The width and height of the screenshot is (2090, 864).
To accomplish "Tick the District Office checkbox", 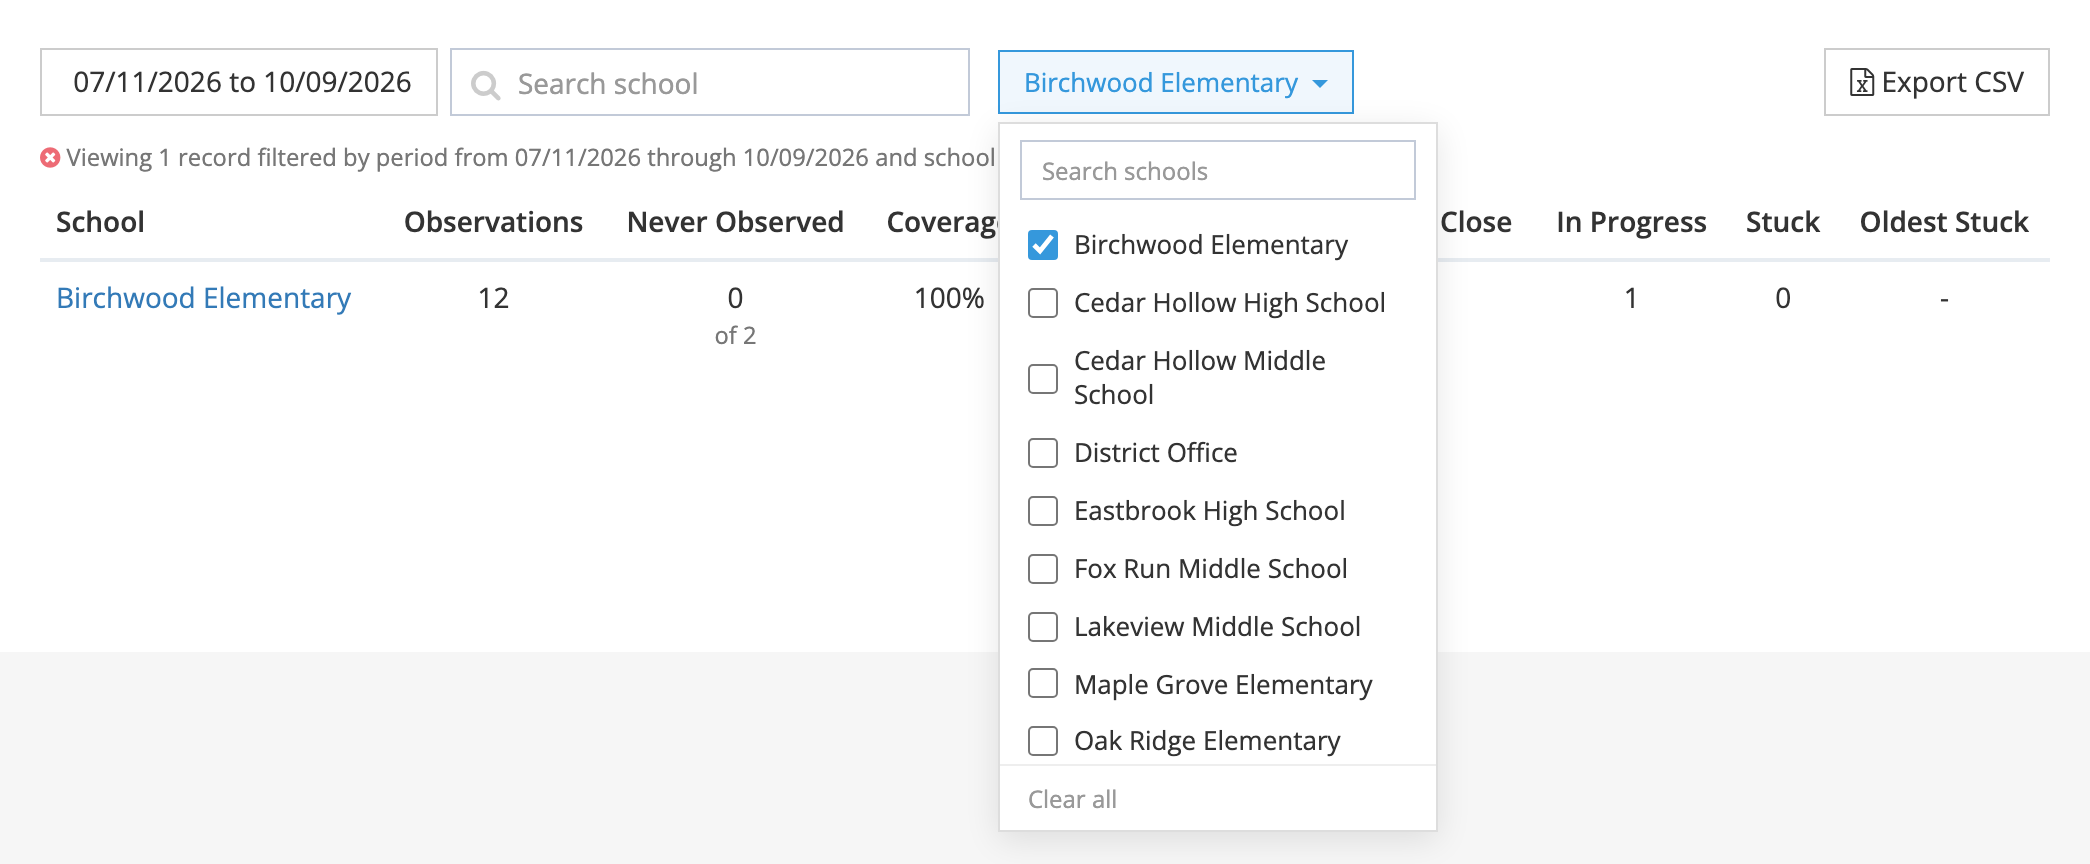I will pos(1043,453).
